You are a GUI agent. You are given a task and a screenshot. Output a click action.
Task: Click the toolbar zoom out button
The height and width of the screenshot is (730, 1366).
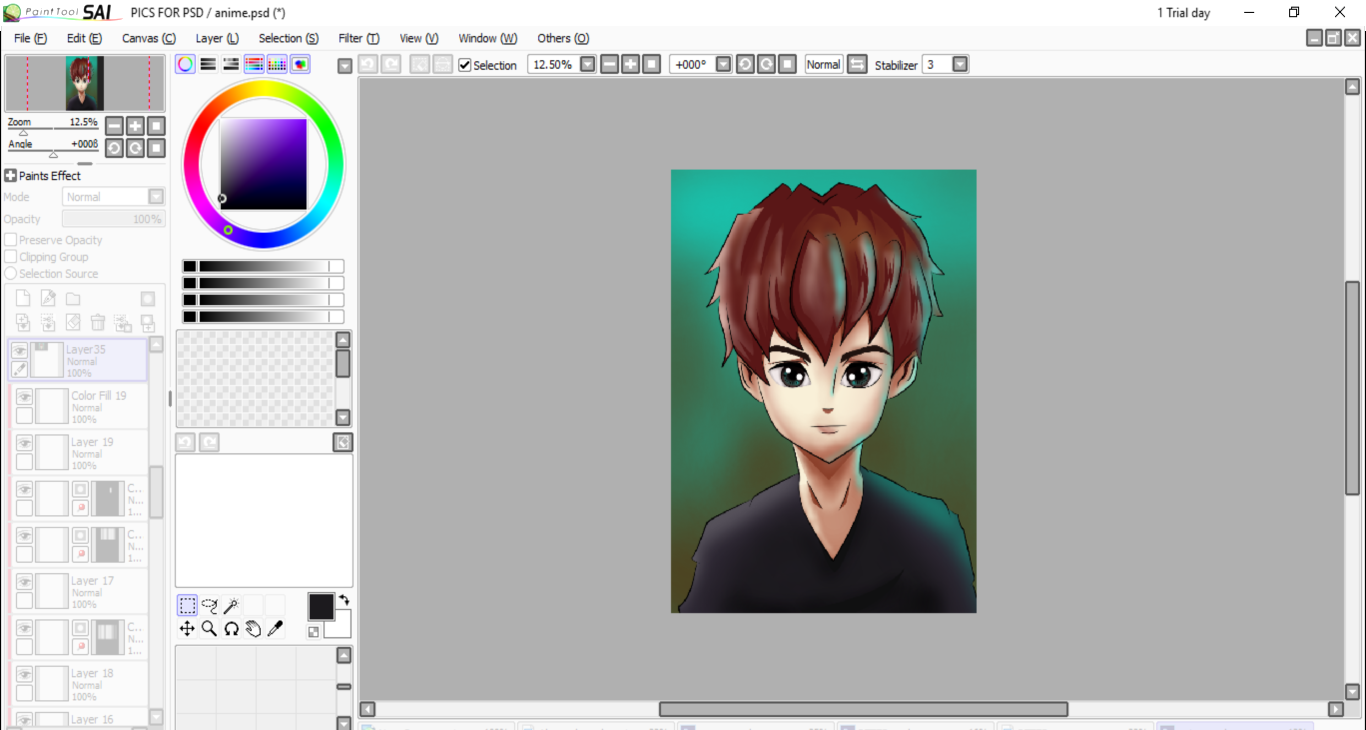pos(609,64)
